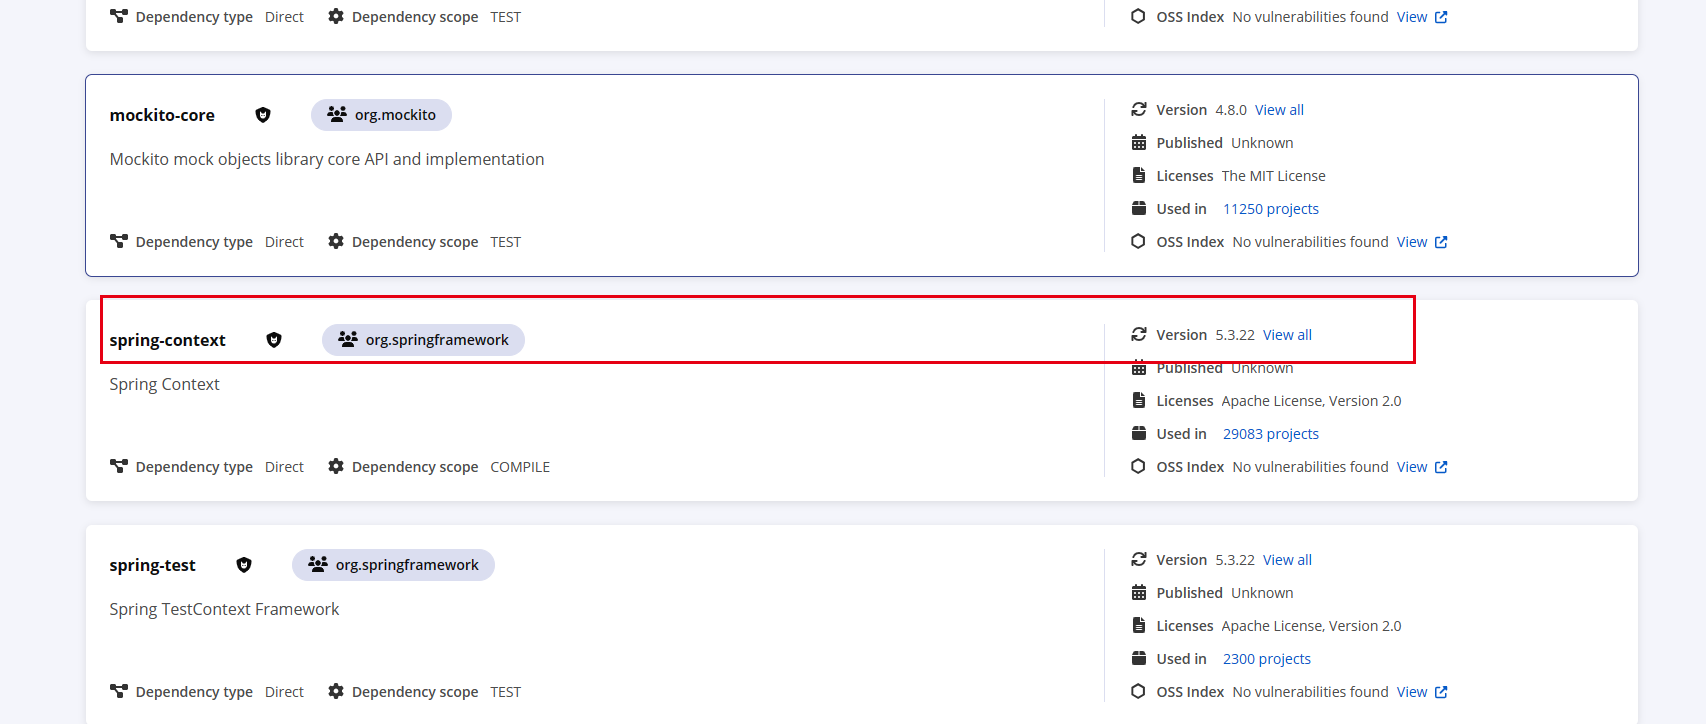Click the OSS Index hexagon icon for mockito-core
Screen dimensions: 1706x724
(x=1138, y=241)
